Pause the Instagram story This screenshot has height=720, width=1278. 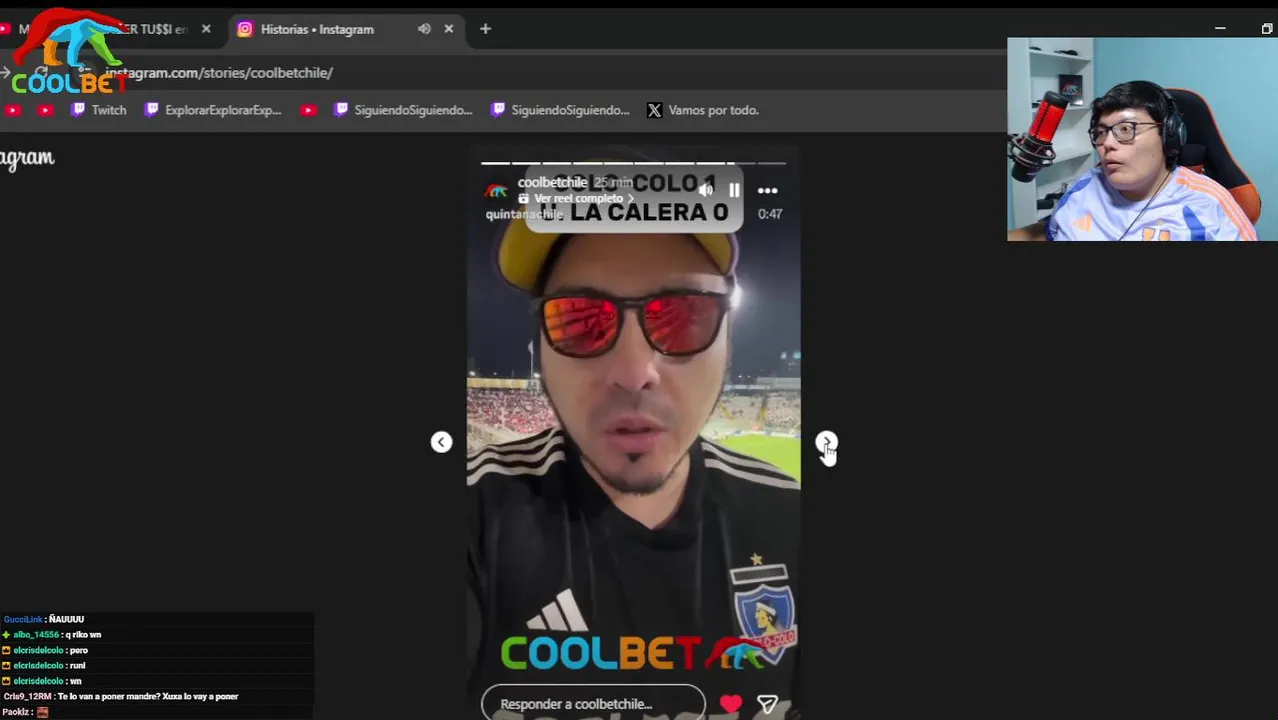click(734, 190)
